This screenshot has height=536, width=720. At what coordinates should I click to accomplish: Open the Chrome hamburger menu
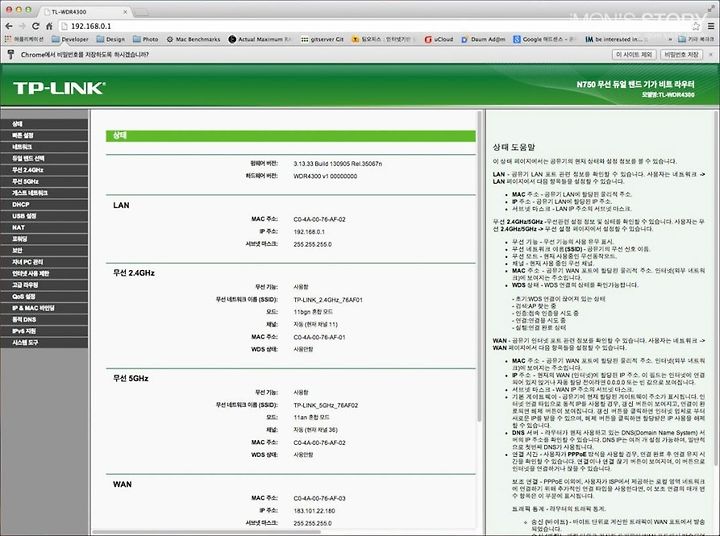point(710,26)
